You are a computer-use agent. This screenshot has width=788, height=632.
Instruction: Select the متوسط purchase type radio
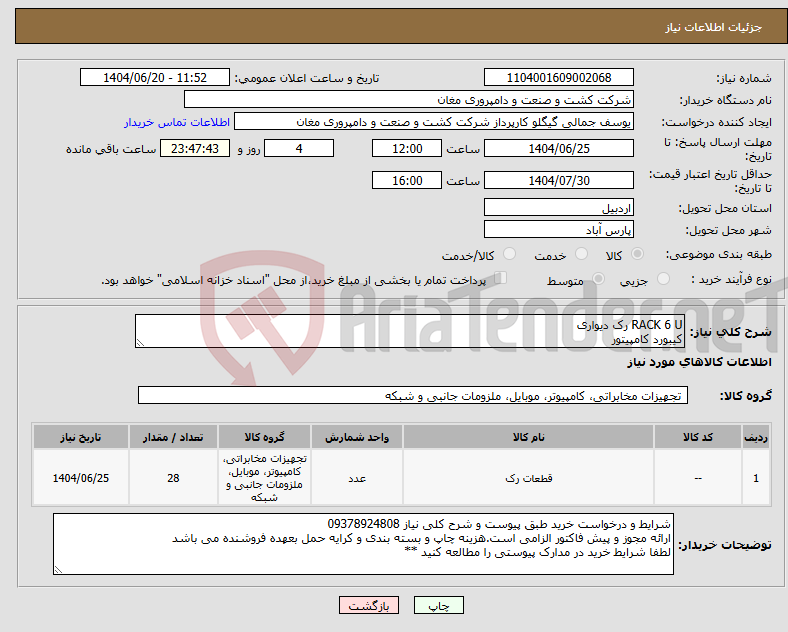[x=598, y=279]
